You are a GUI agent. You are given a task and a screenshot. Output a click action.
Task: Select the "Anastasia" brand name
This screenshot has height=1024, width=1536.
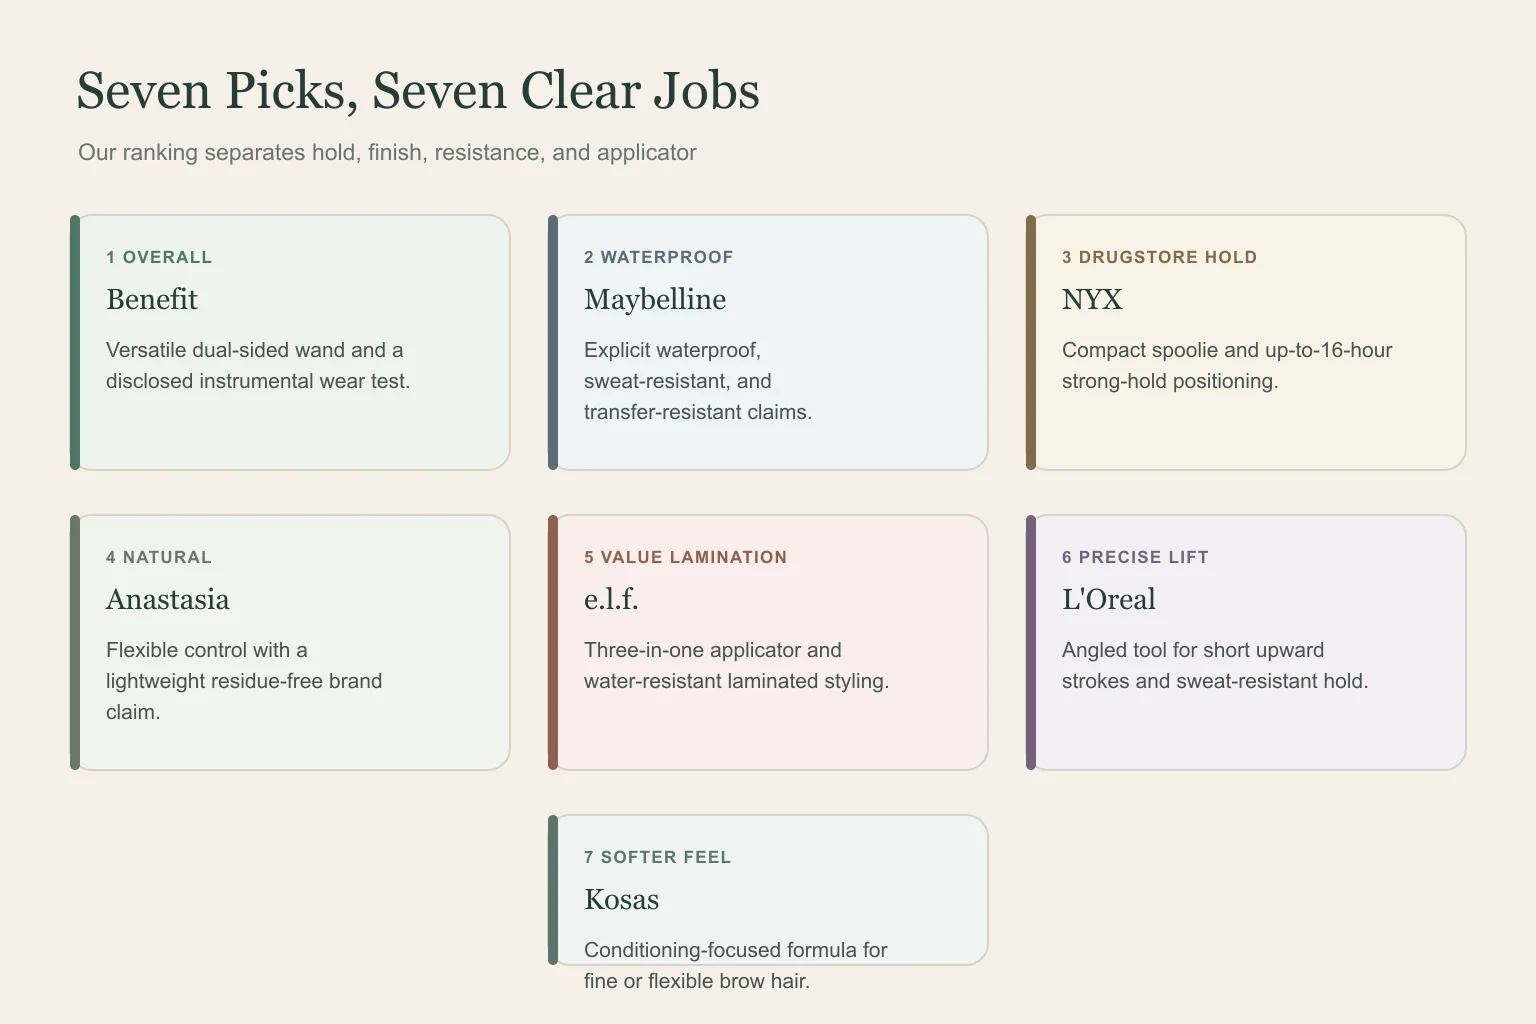tap(168, 599)
